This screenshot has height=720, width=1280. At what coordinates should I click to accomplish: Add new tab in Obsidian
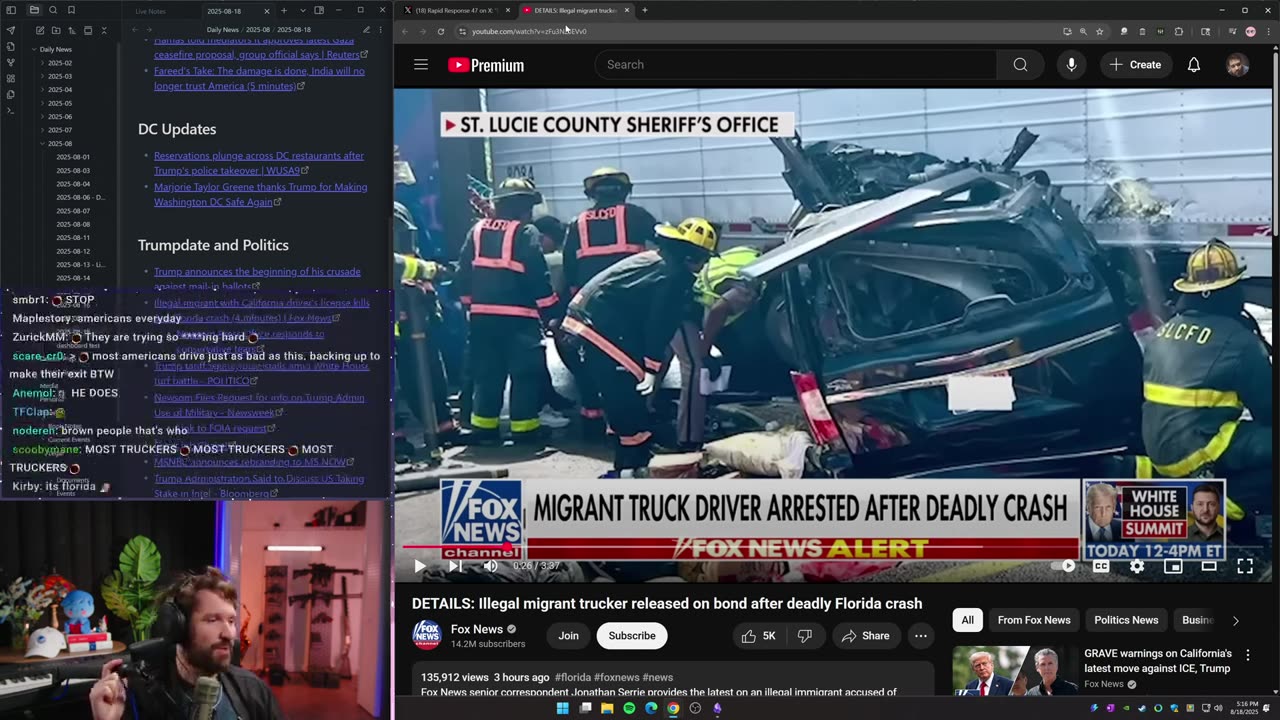(x=284, y=10)
